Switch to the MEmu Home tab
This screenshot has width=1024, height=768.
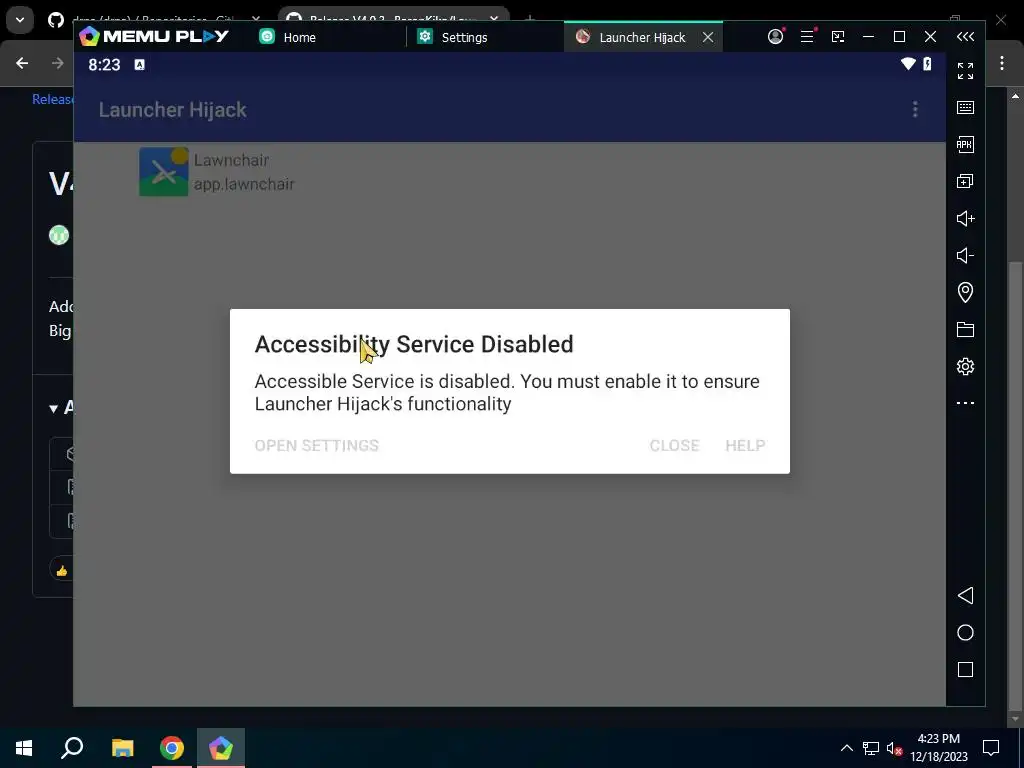(288, 37)
